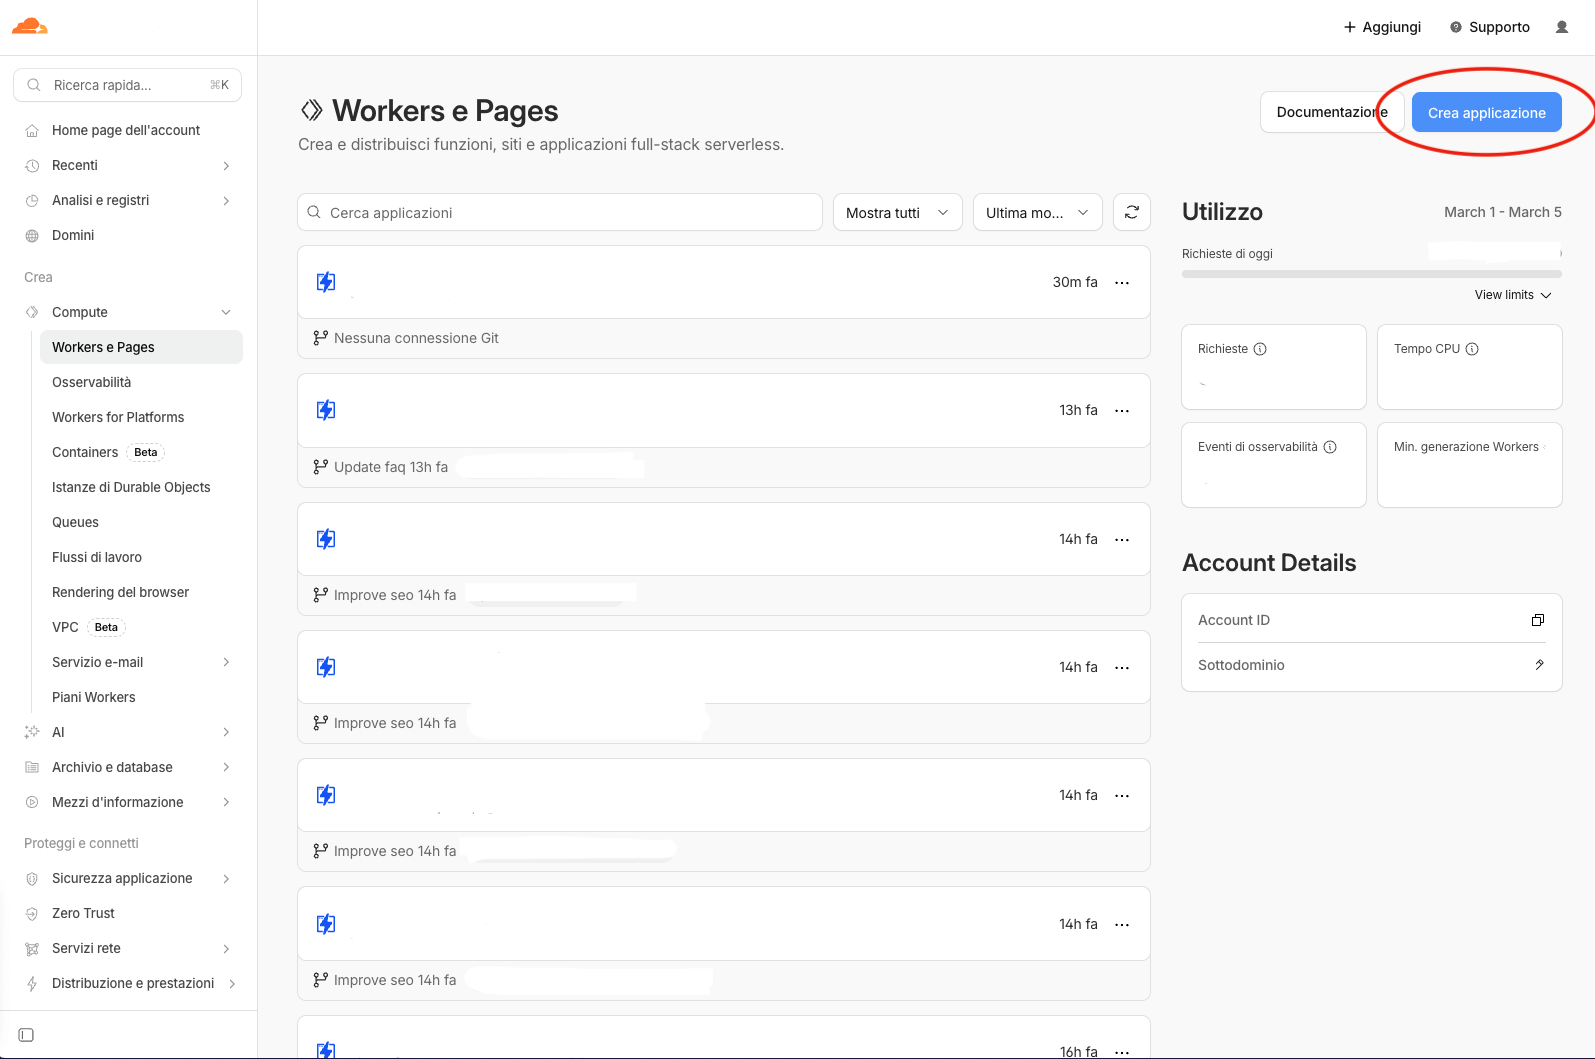Collapse the Compute section
This screenshot has height=1059, width=1595.
click(226, 312)
